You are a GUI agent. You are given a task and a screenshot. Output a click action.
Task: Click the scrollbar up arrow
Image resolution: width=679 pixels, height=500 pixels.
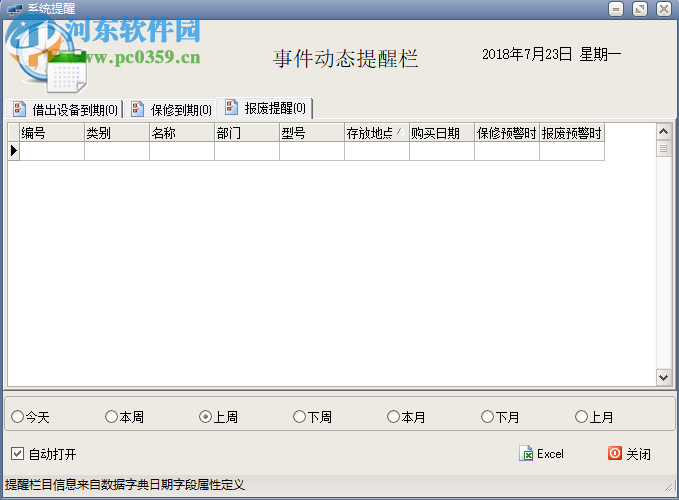(663, 131)
